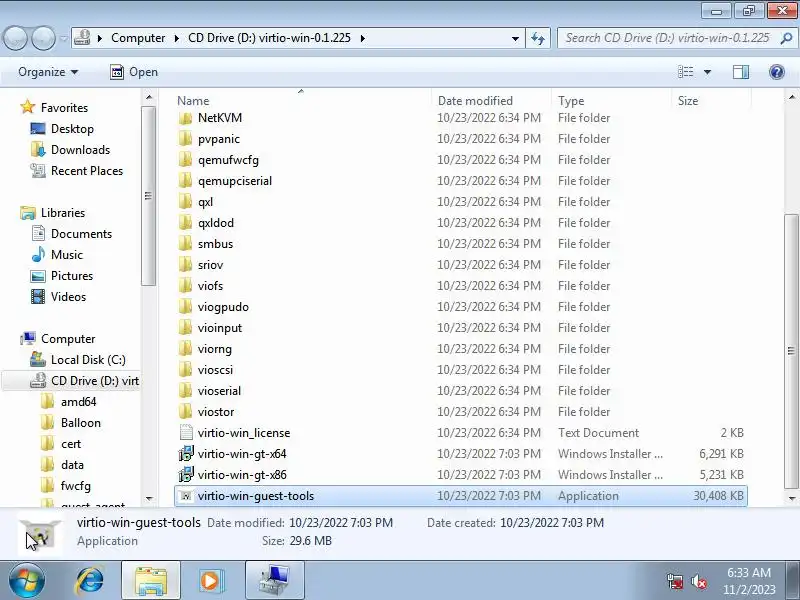Click the recent pages dropdown arrow

point(63,38)
